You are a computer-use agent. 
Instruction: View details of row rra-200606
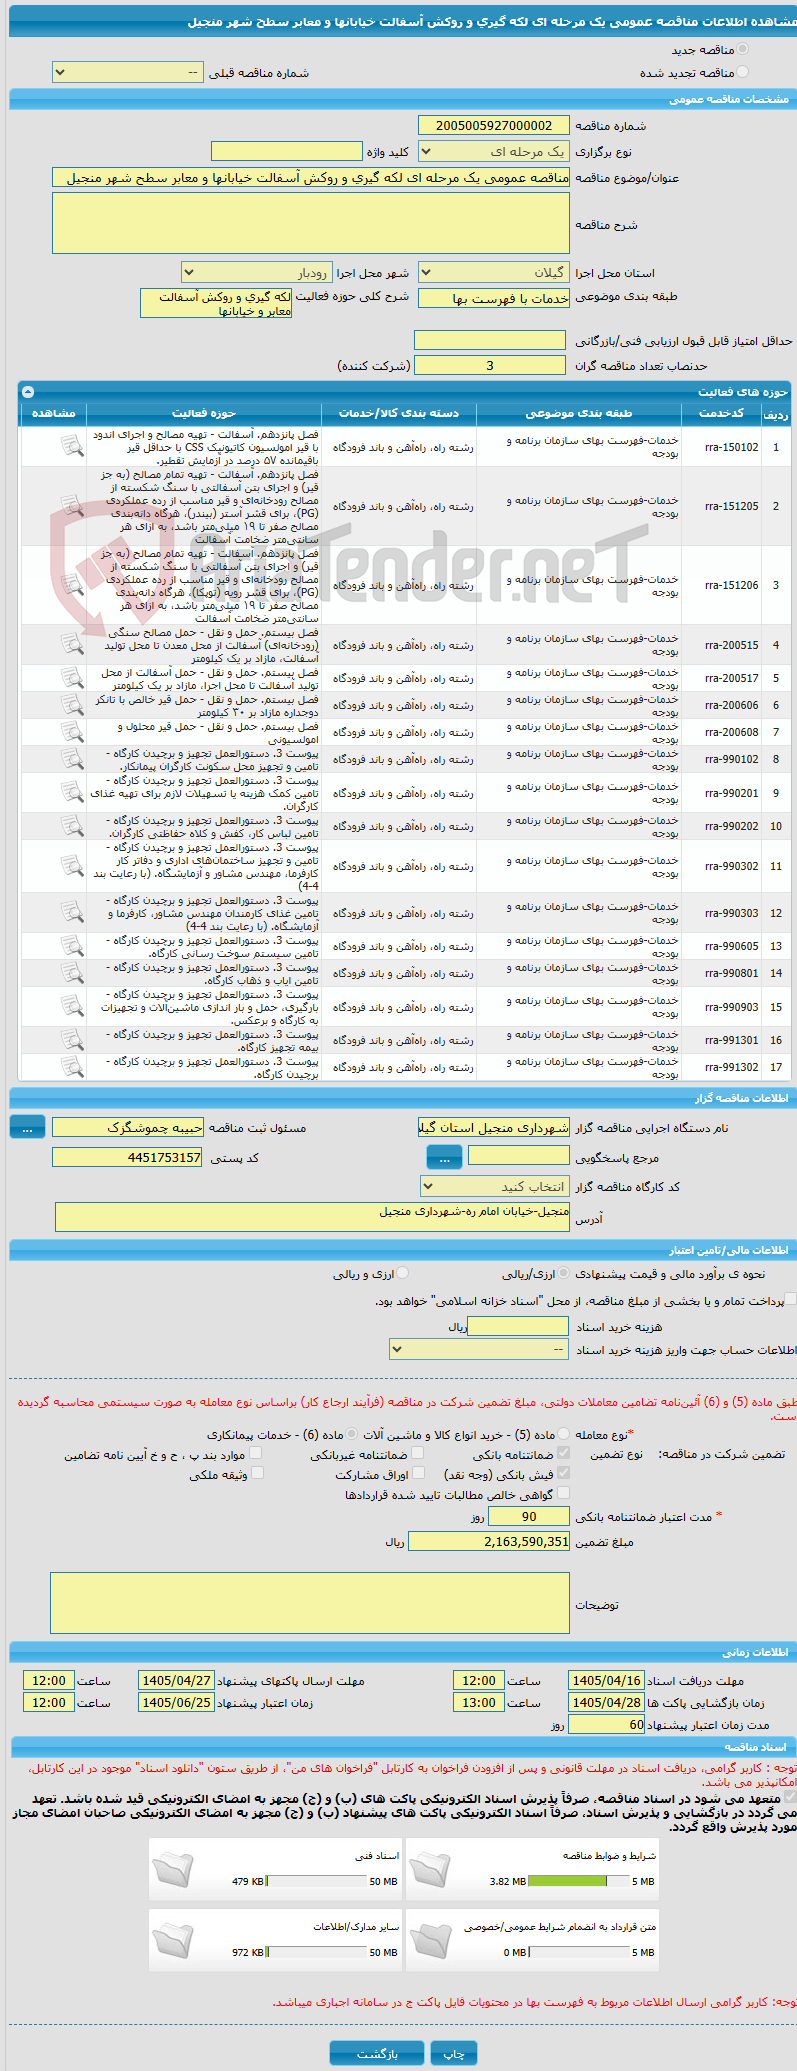click(72, 704)
